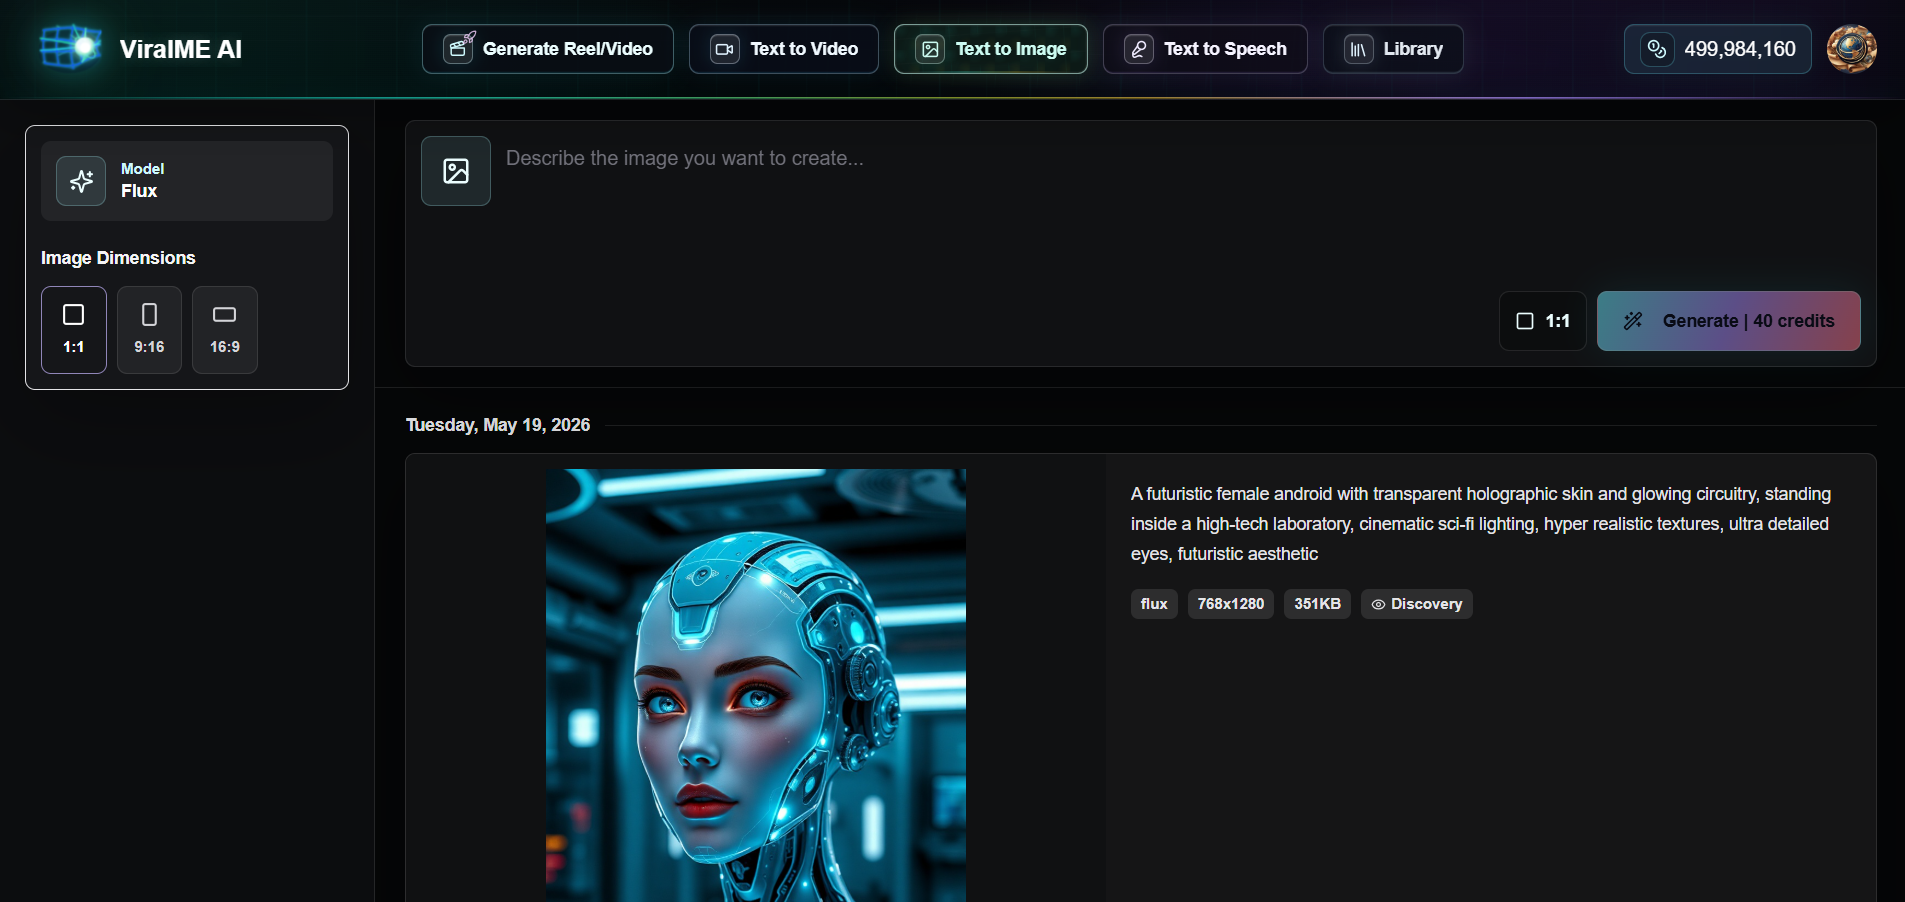Click Generate for 40 credits

coord(1729,321)
